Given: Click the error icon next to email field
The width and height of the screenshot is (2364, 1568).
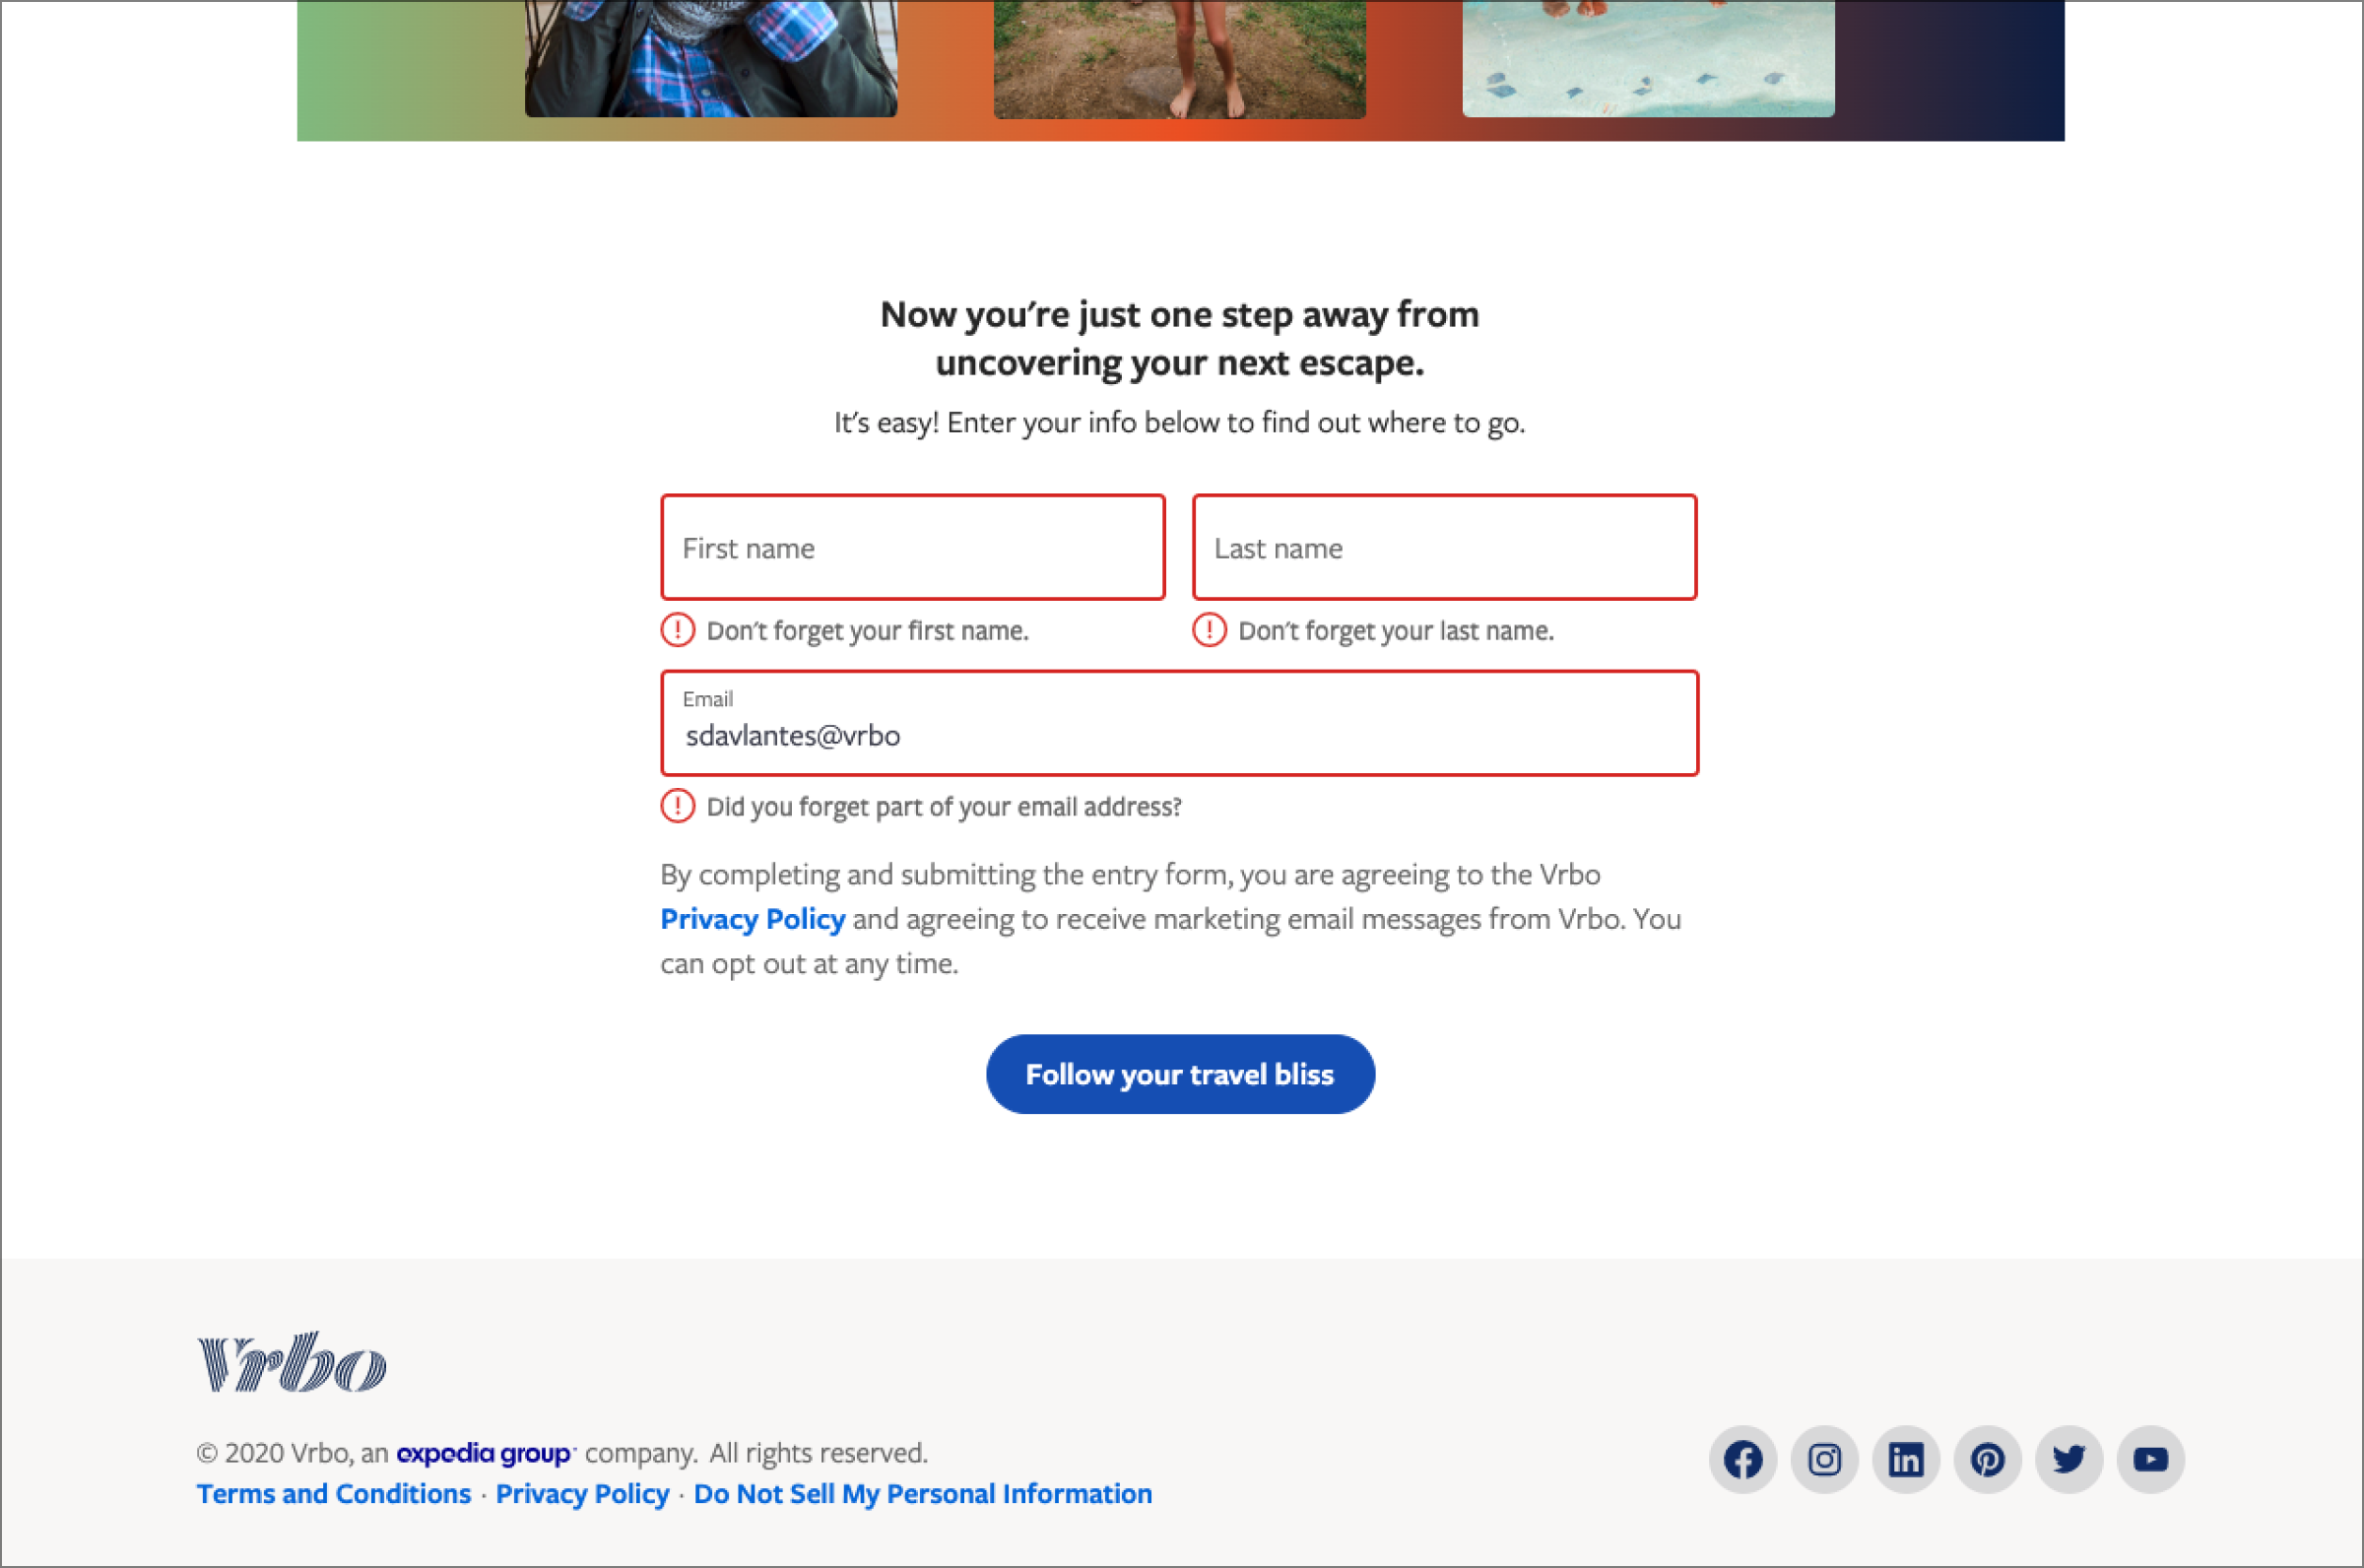Looking at the screenshot, I should [x=677, y=807].
